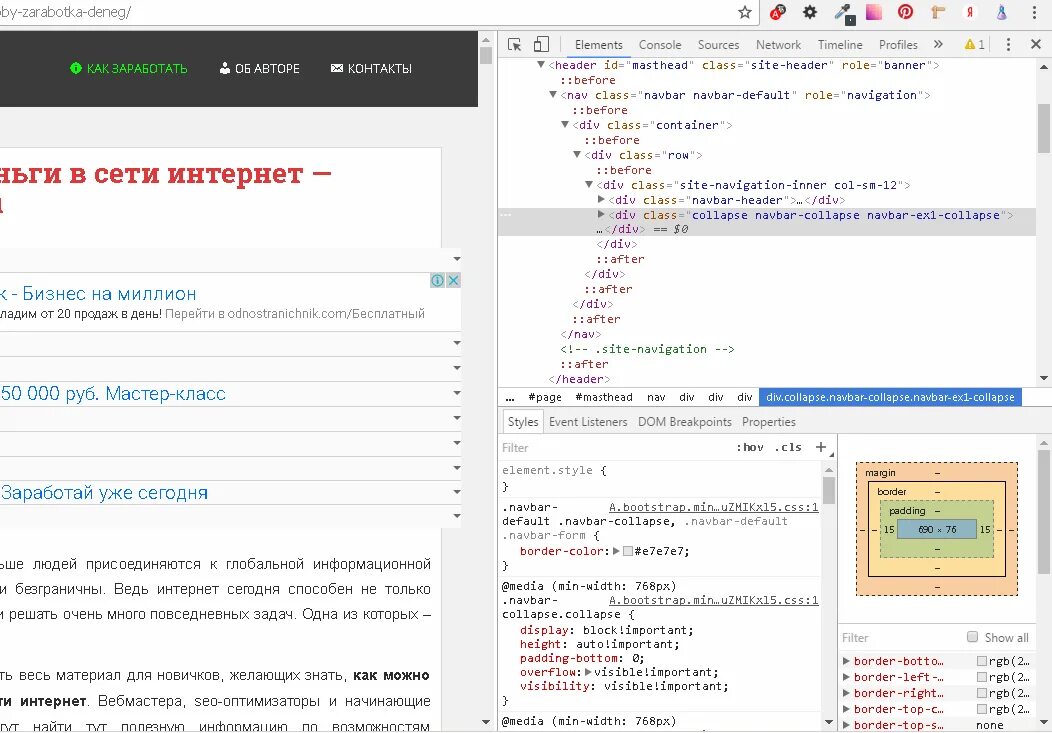The image size is (1052, 733).
Task: Toggle .cls class editor
Action: [788, 447]
